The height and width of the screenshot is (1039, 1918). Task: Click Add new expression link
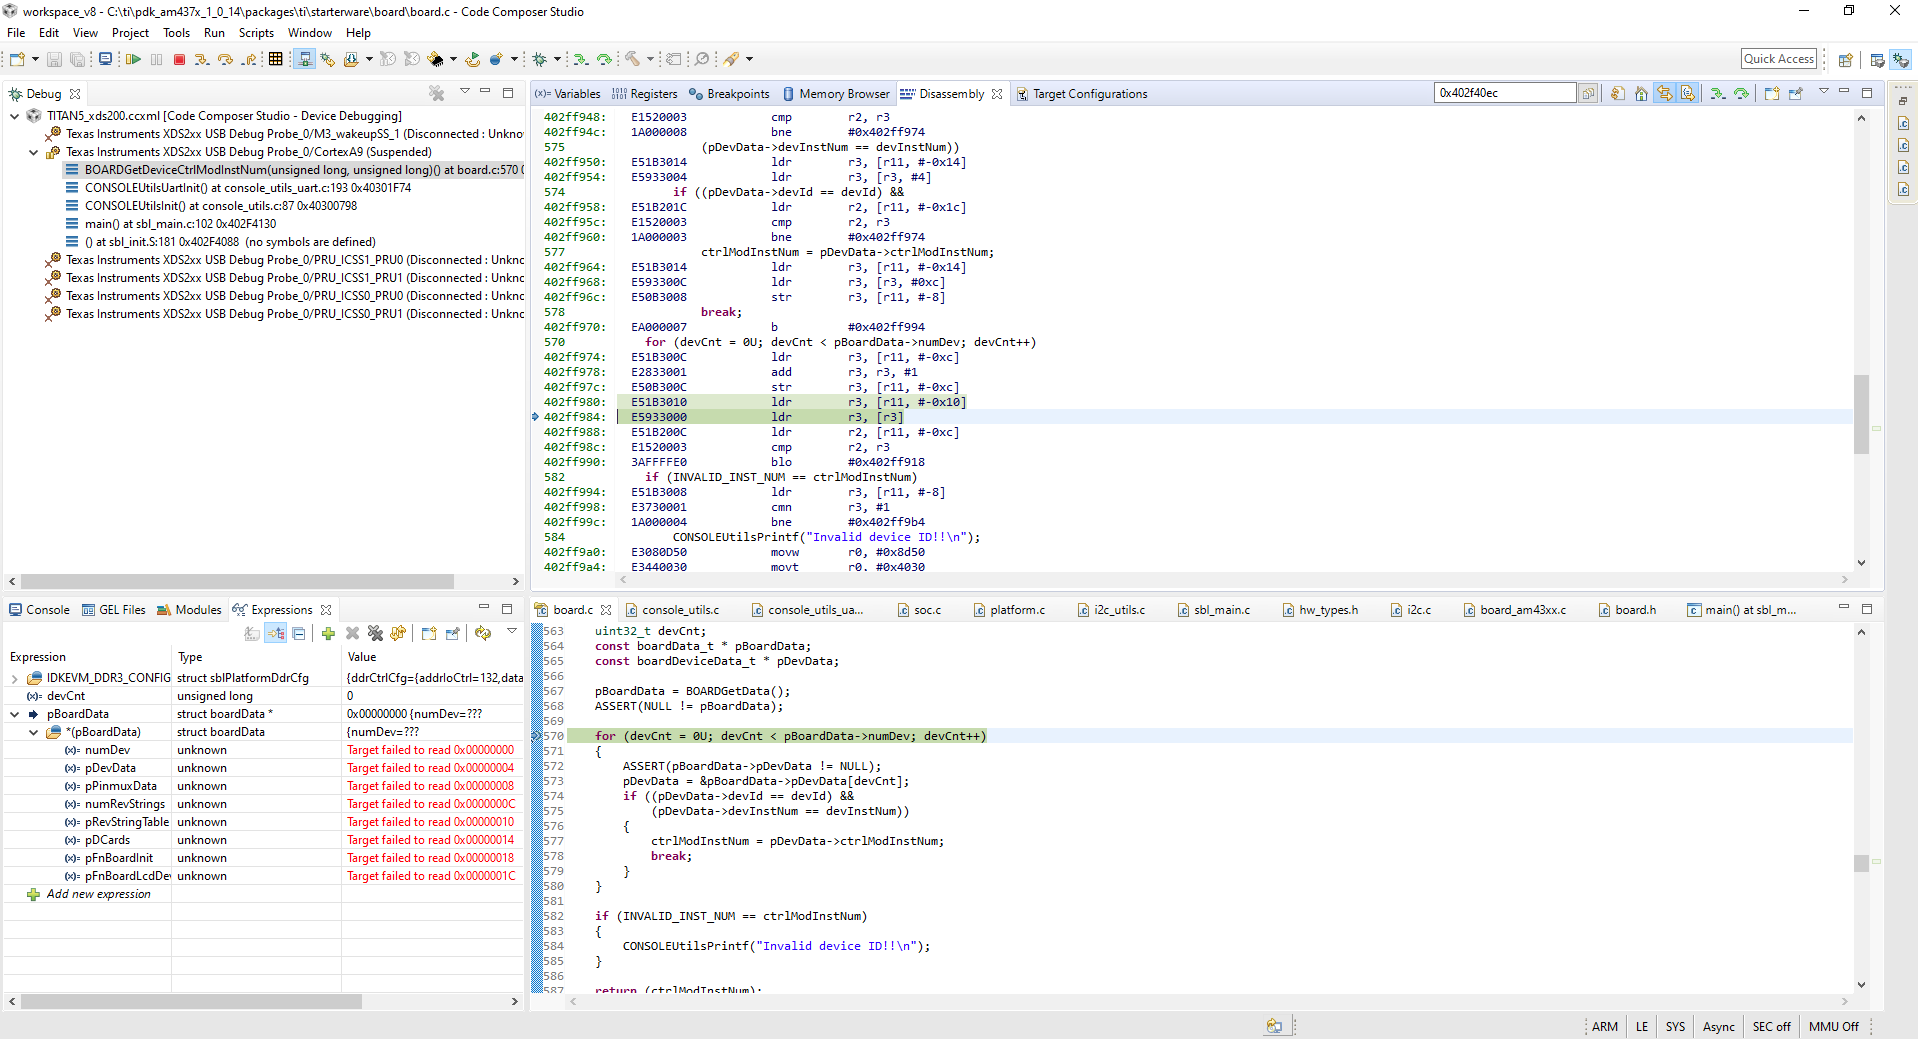pyautogui.click(x=98, y=894)
